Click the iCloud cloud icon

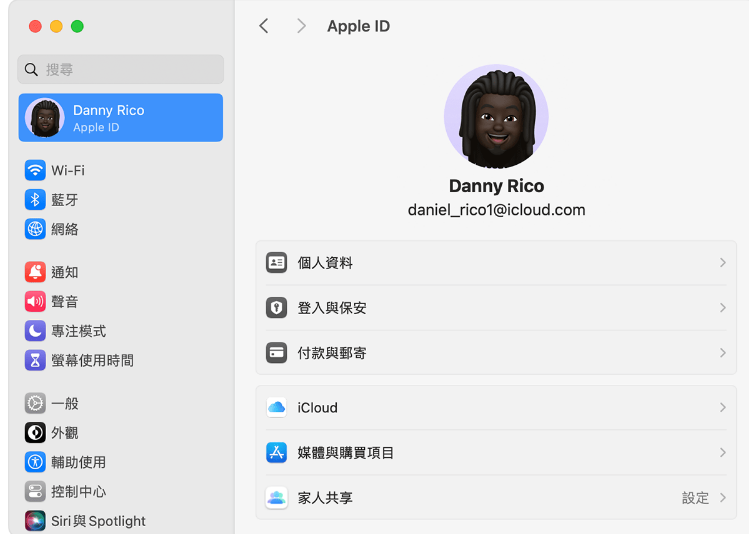click(x=277, y=407)
